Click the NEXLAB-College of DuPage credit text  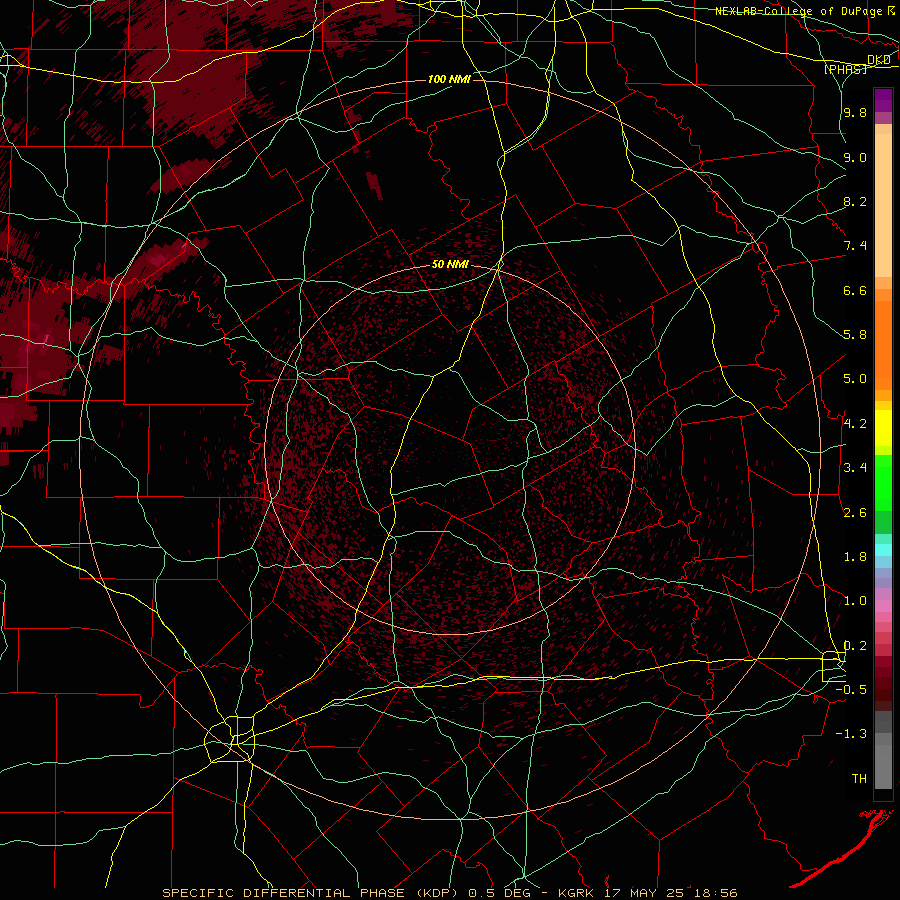click(800, 11)
